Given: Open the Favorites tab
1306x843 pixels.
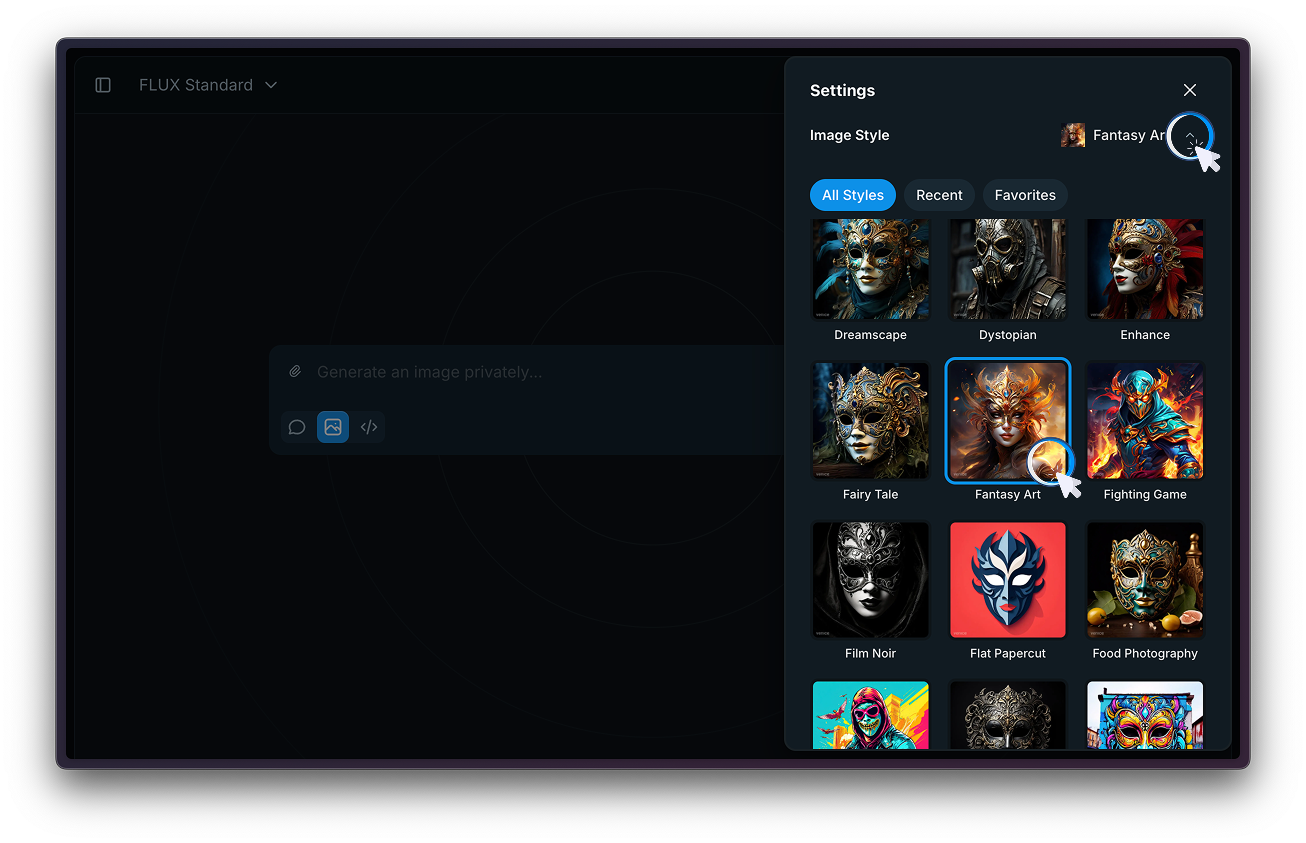Looking at the screenshot, I should [1025, 195].
